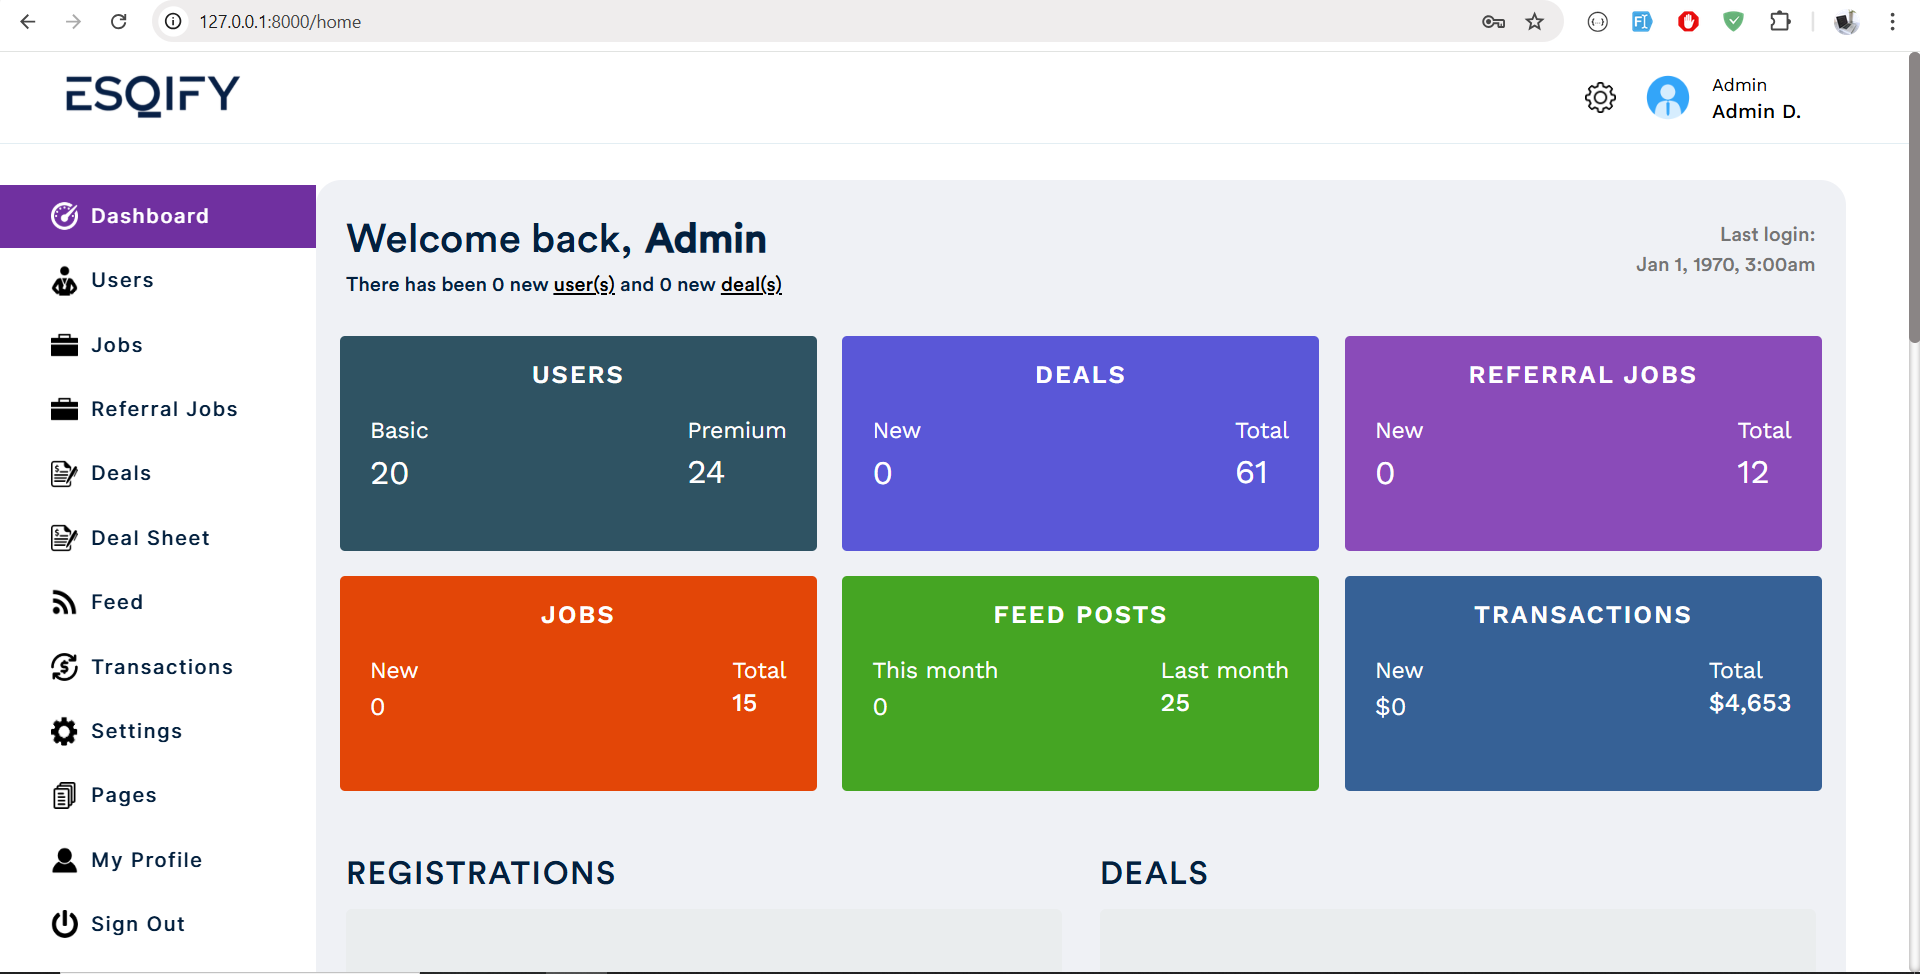
Task: Open Deals in the sidebar menu
Action: point(121,473)
